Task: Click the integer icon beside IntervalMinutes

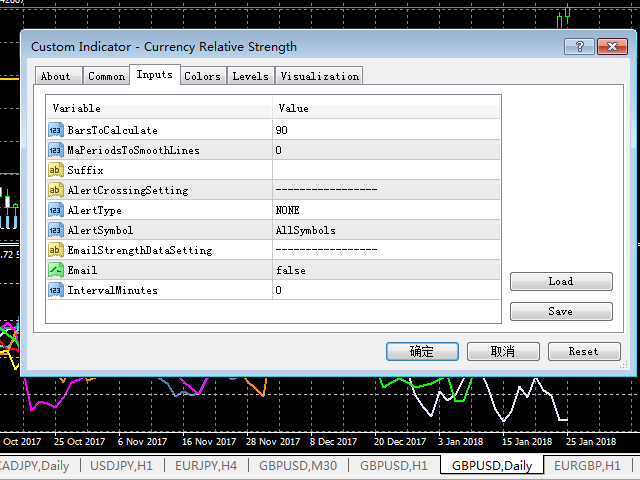Action: pyautogui.click(x=56, y=290)
